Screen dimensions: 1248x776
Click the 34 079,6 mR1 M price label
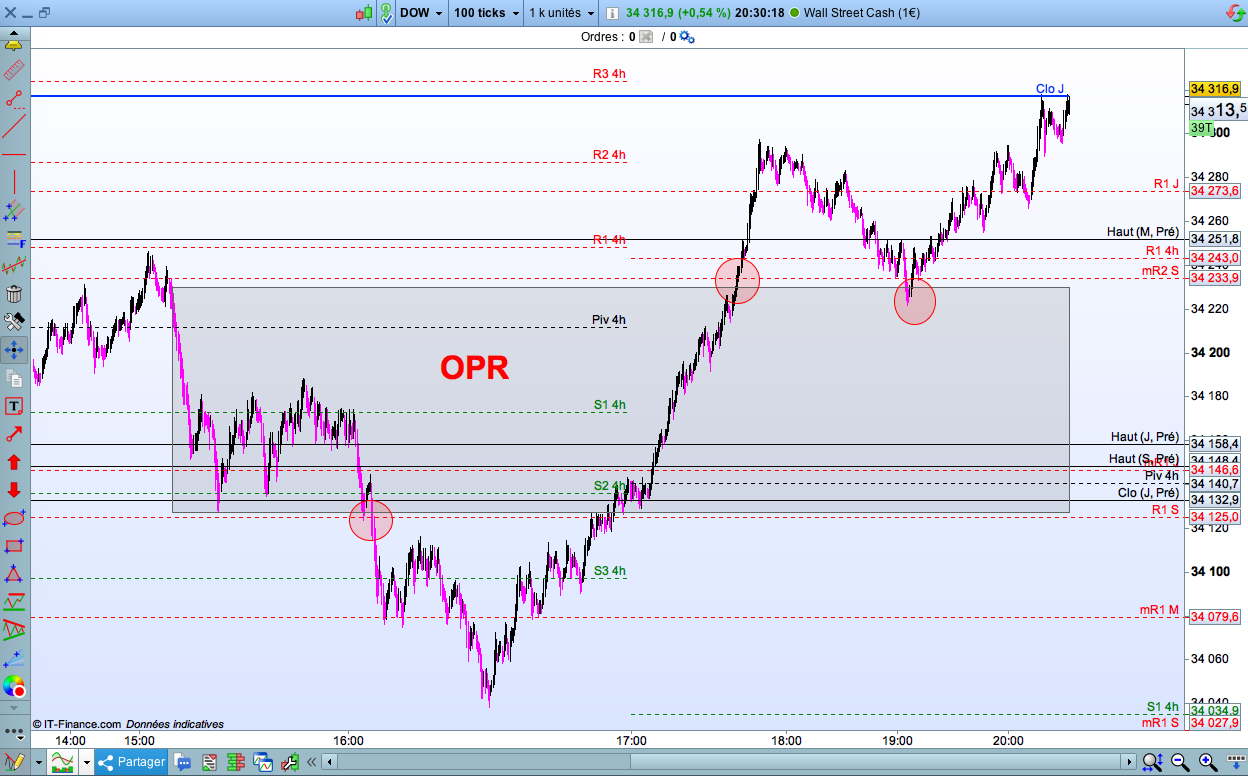tap(1215, 616)
